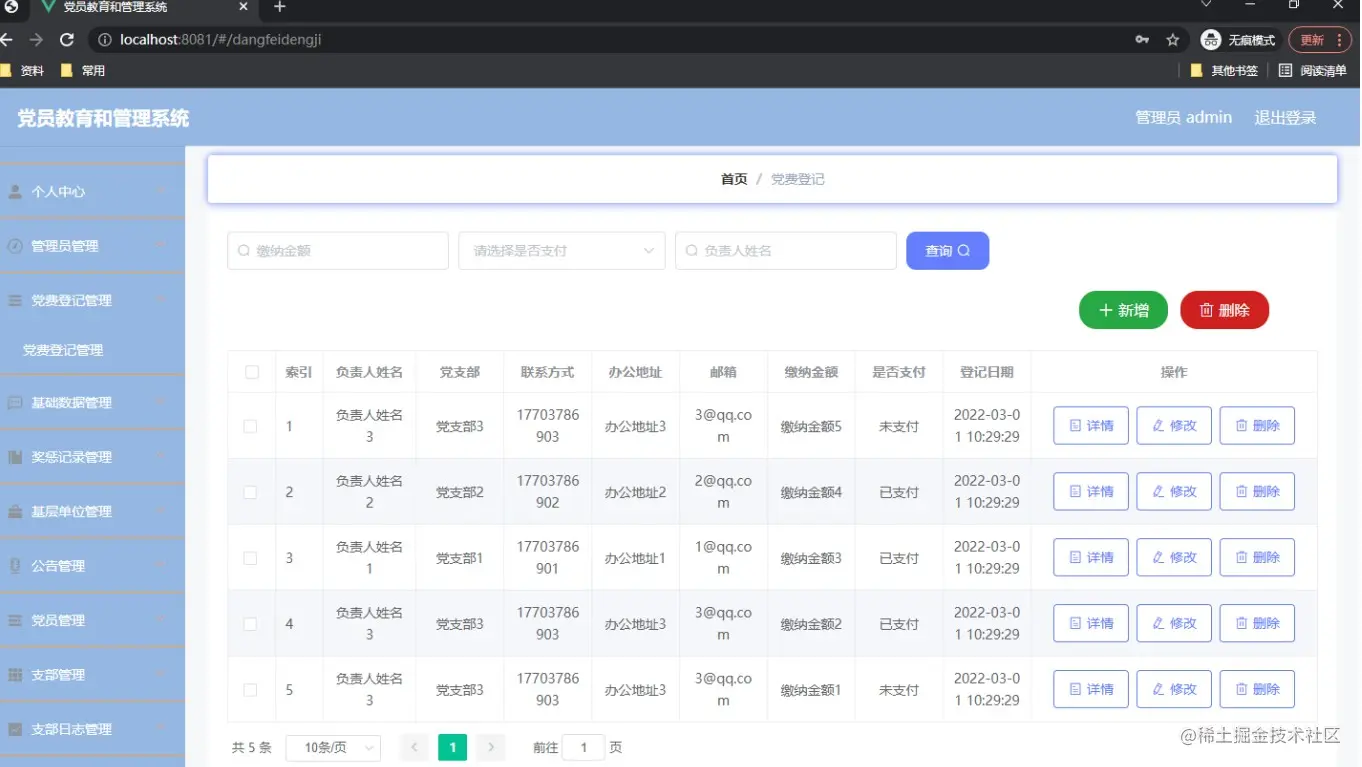1362x767 pixels.
Task: Expand the 个人中心 menu
Action: [x=92, y=192]
